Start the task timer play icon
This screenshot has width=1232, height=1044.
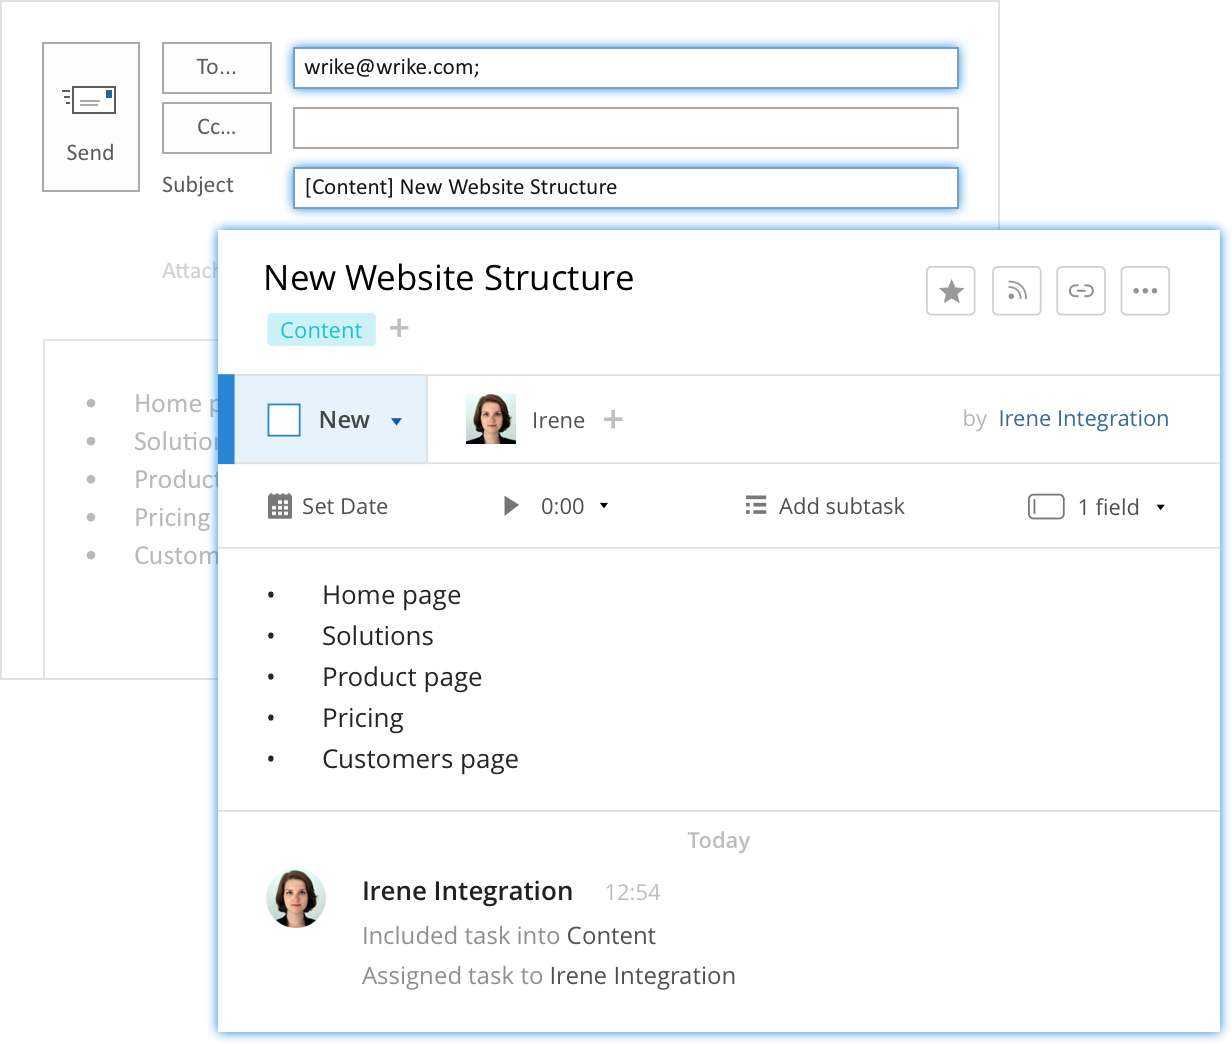[x=511, y=506]
